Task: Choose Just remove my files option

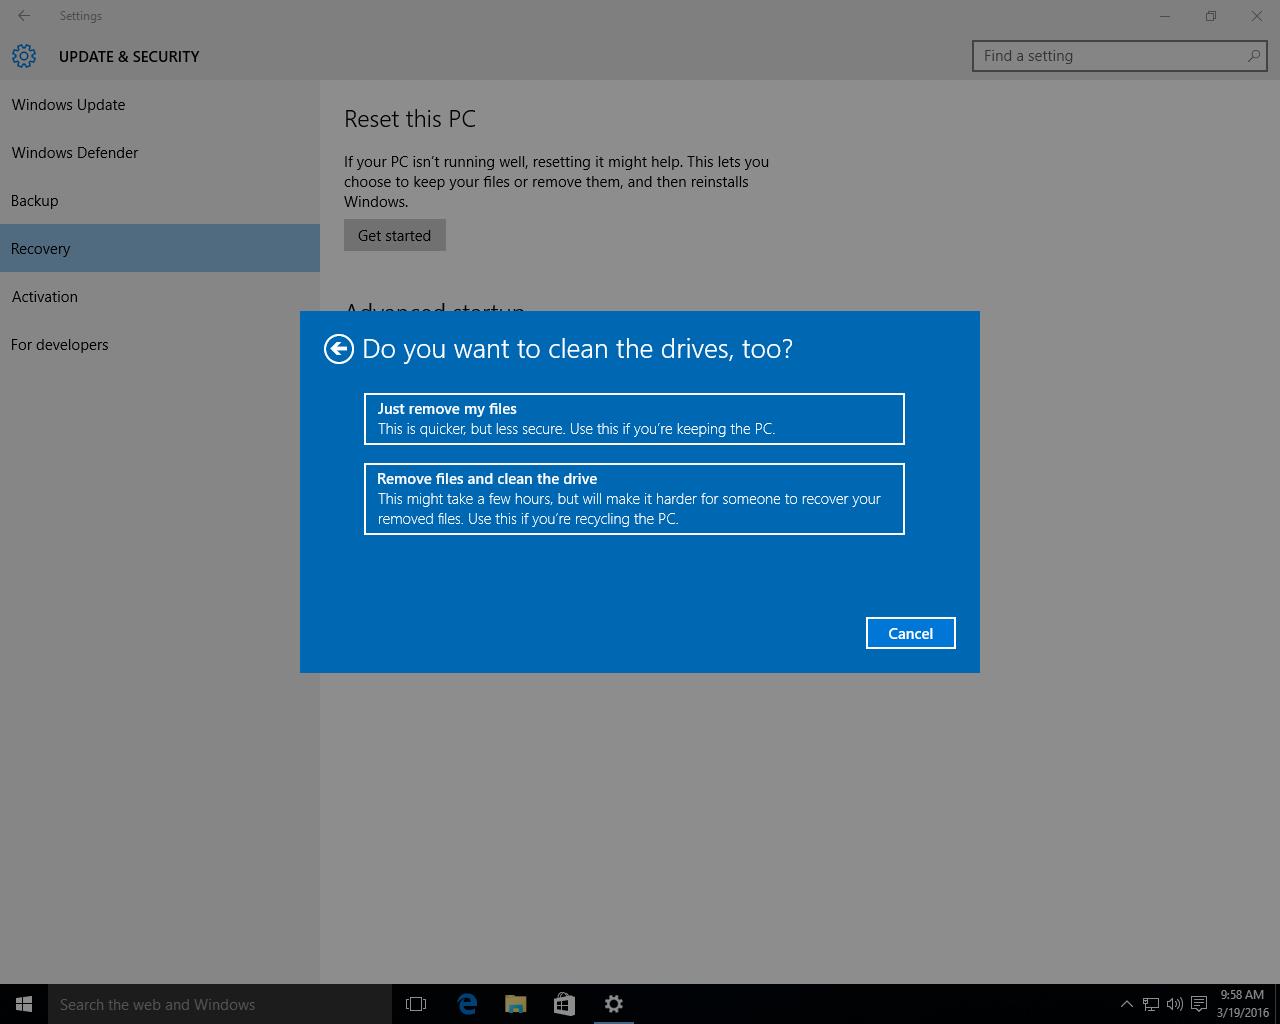Action: point(634,419)
